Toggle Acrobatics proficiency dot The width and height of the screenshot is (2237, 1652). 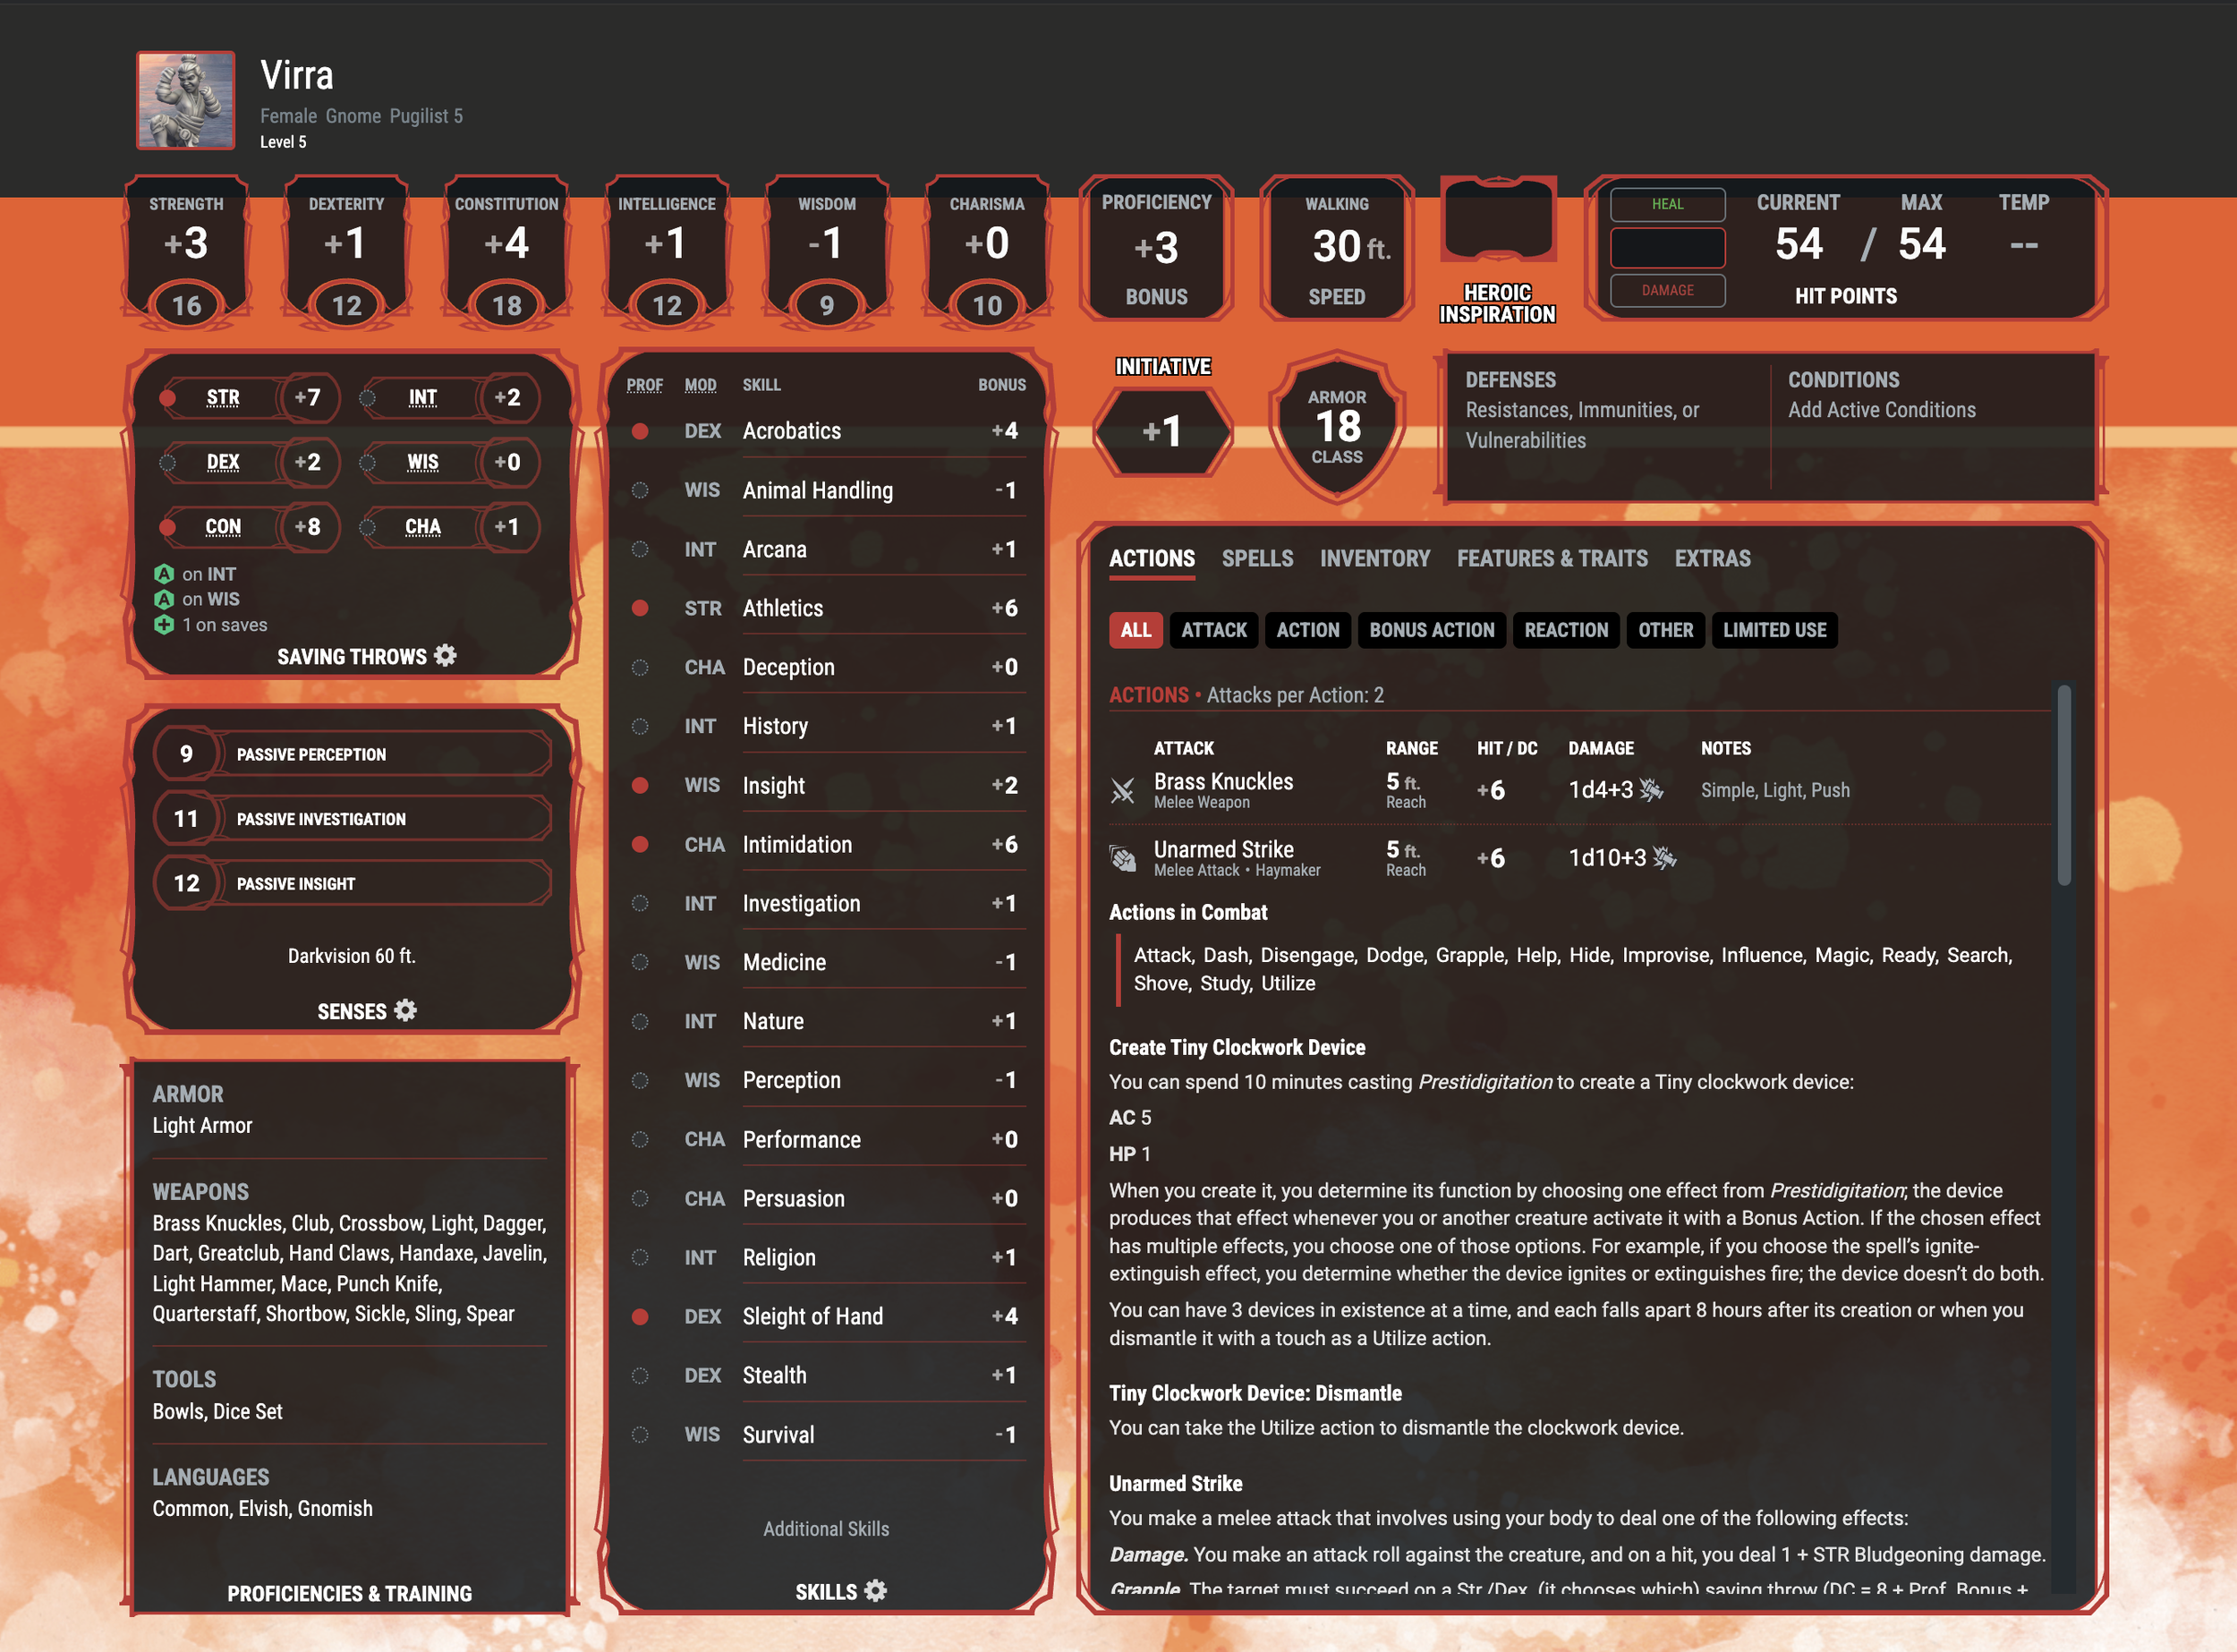640,431
